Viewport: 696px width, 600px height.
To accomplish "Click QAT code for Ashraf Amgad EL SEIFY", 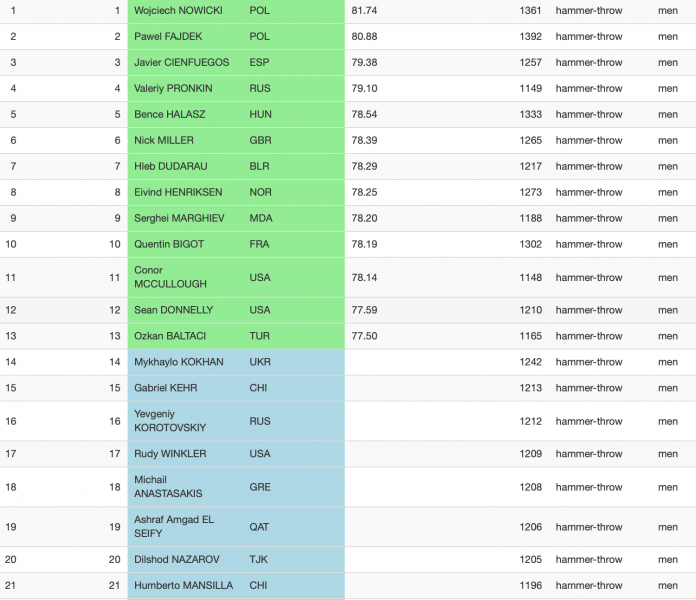I will [259, 527].
